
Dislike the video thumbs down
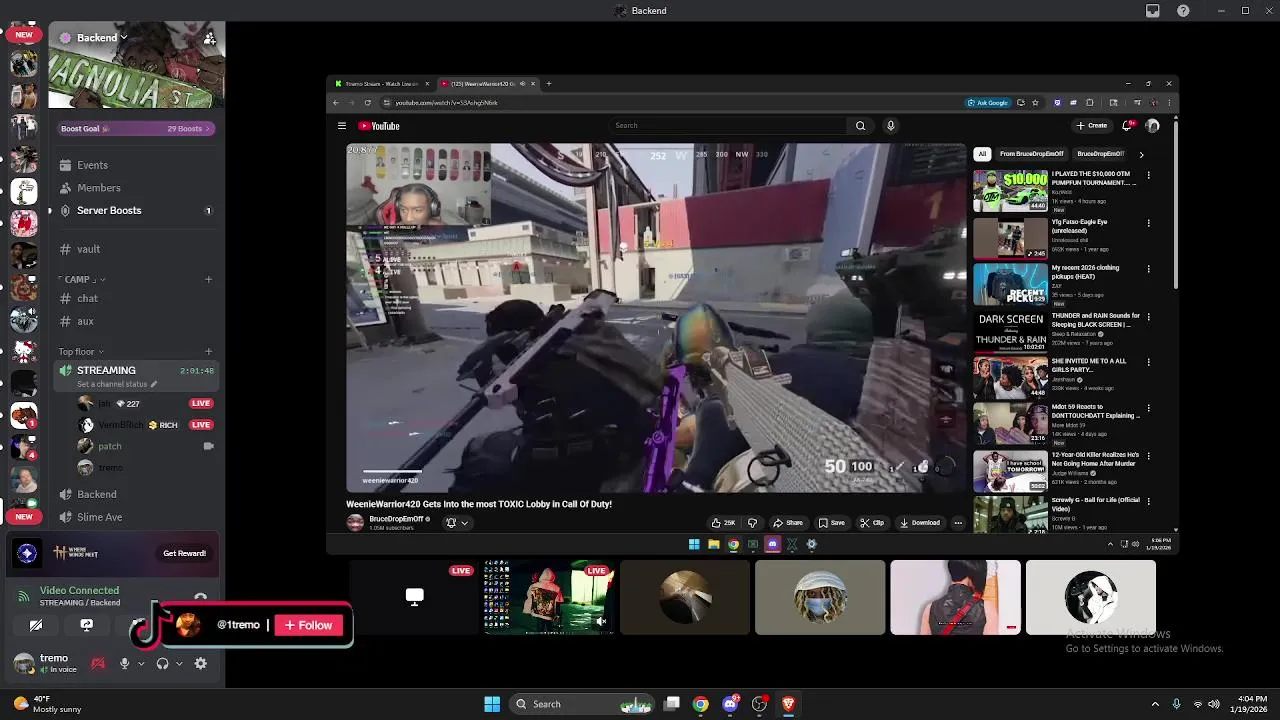pos(752,522)
